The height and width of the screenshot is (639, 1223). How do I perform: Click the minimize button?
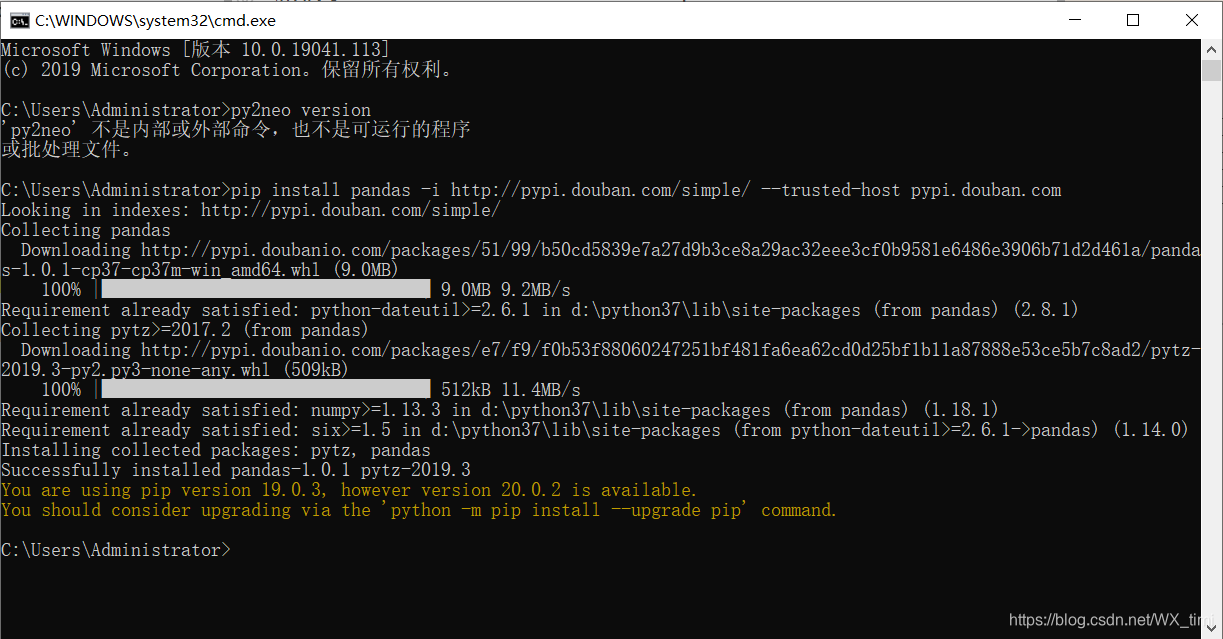point(1075,19)
